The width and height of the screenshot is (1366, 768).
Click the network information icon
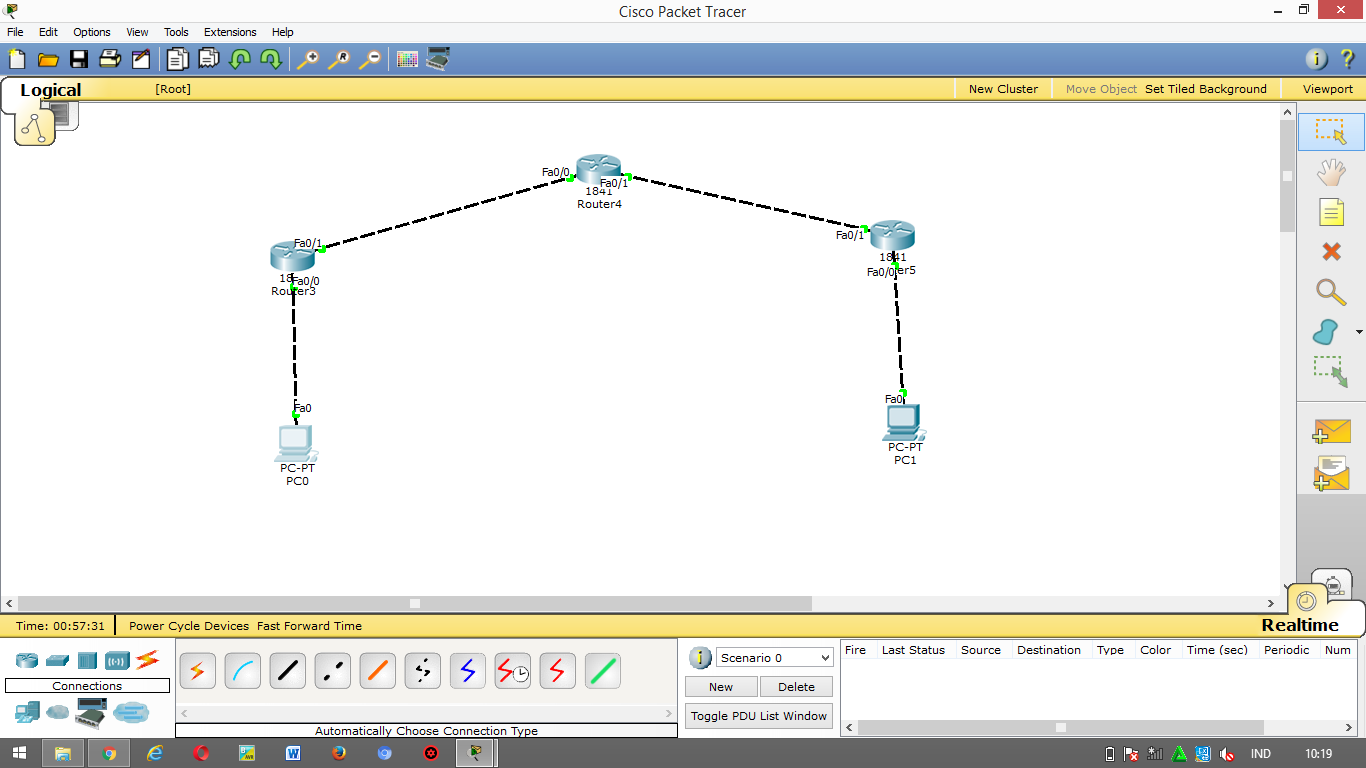(1317, 59)
